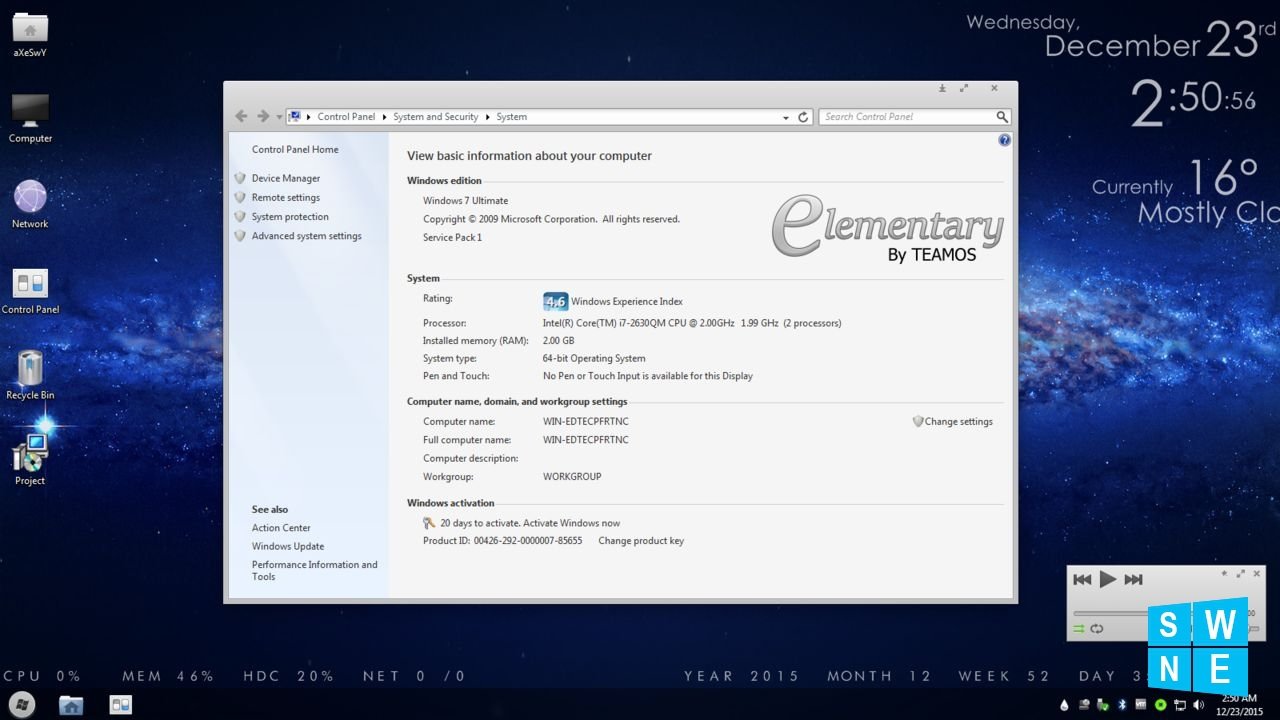The image size is (1280, 720).
Task: Go forward using the navigation arrow
Action: click(263, 117)
